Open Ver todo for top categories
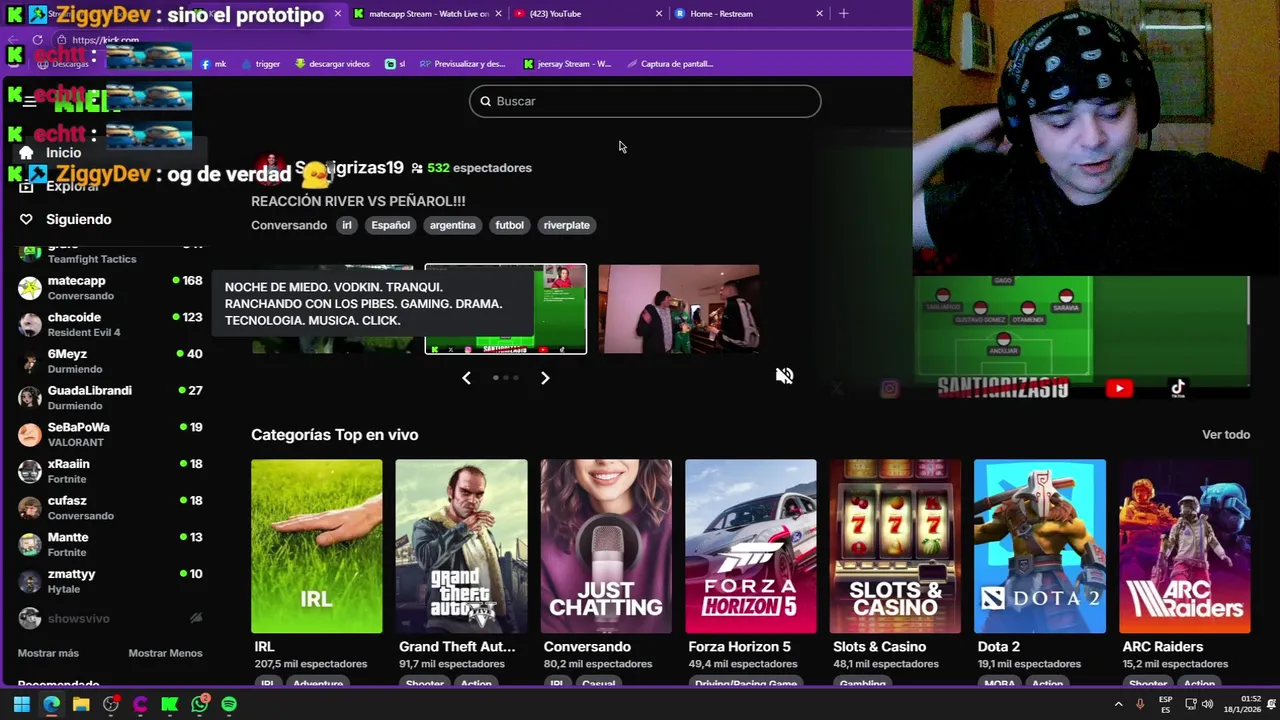 point(1226,435)
